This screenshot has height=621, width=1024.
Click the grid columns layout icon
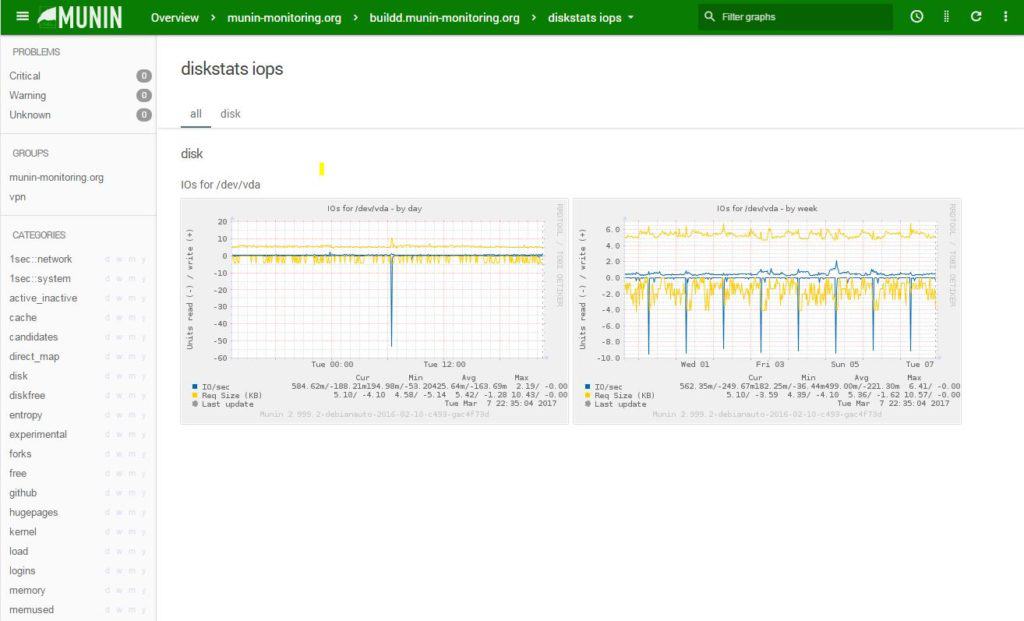tap(946, 17)
